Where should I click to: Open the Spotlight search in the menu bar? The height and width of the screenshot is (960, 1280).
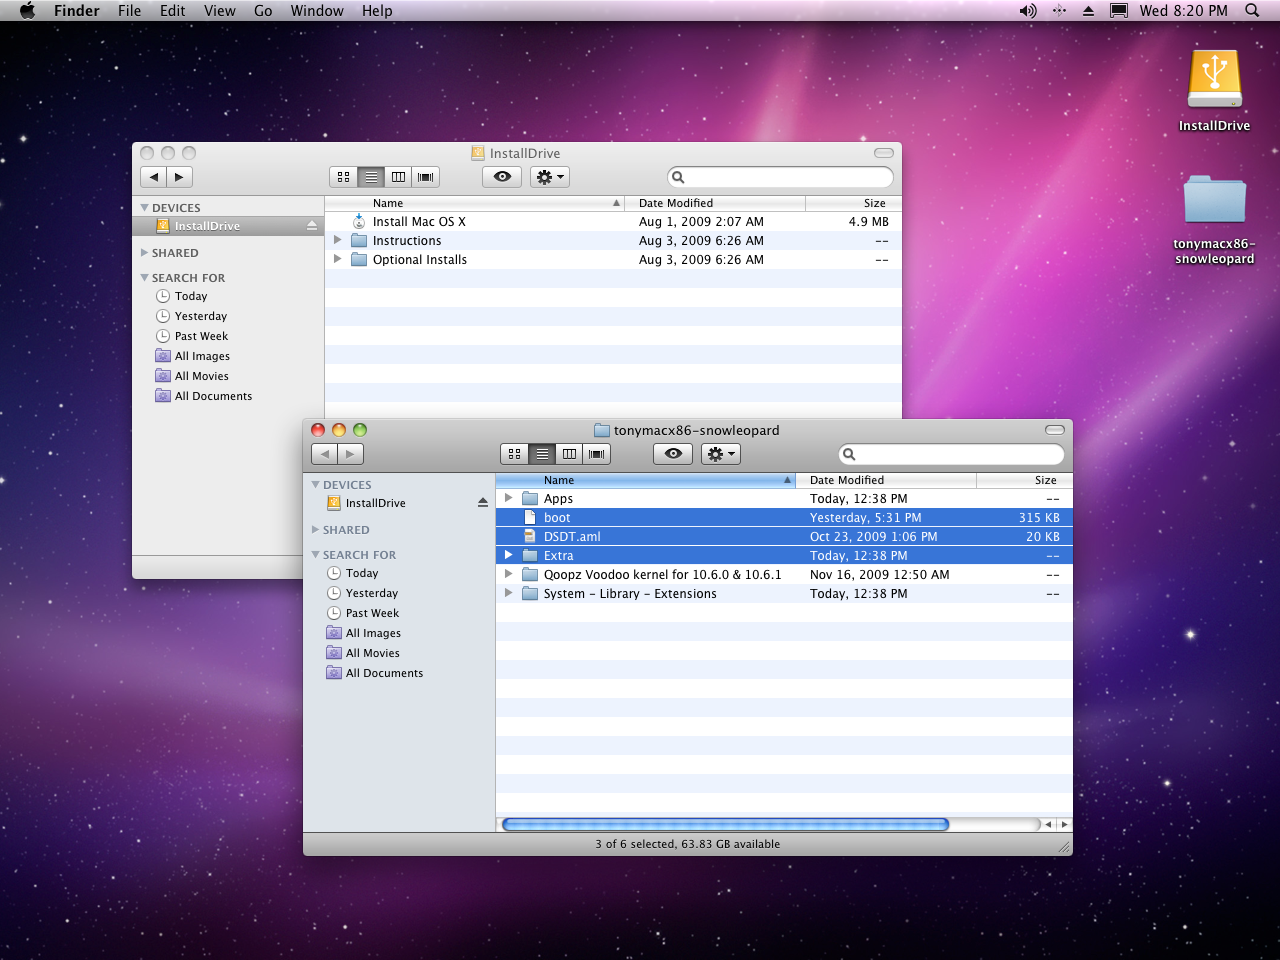1251,11
